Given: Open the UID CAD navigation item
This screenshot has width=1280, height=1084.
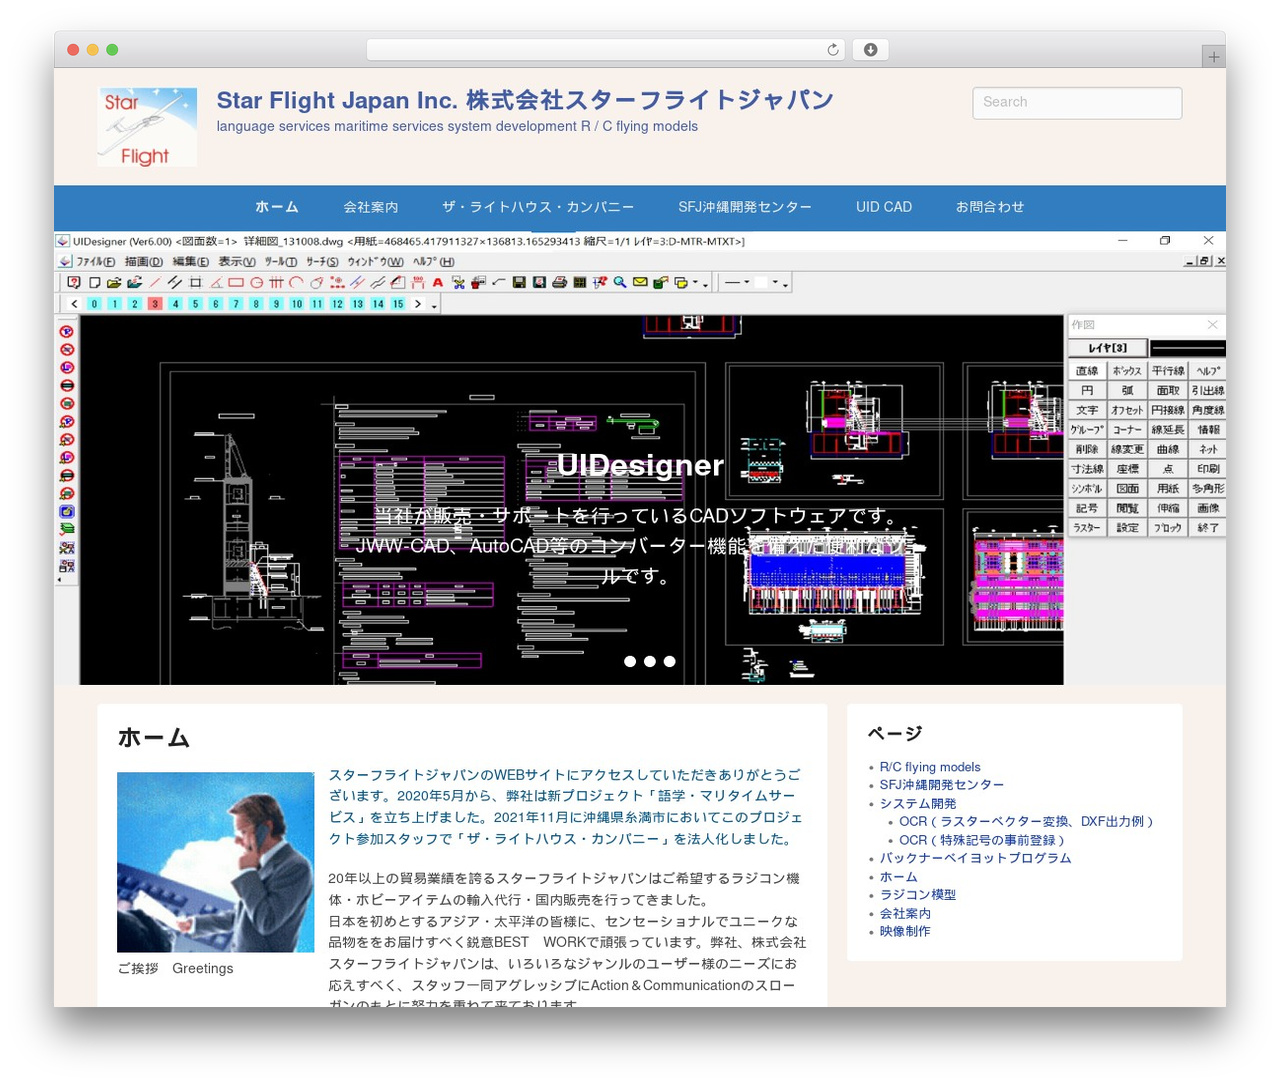Looking at the screenshot, I should (884, 207).
